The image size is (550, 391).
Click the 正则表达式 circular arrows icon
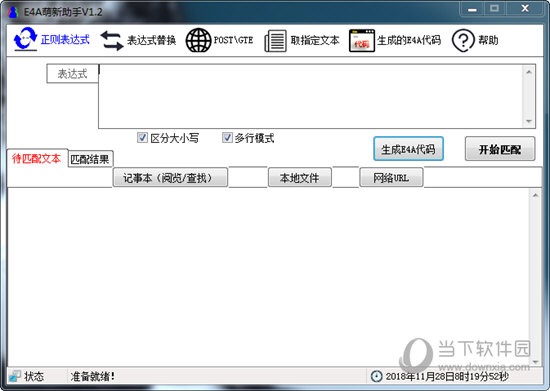25,39
